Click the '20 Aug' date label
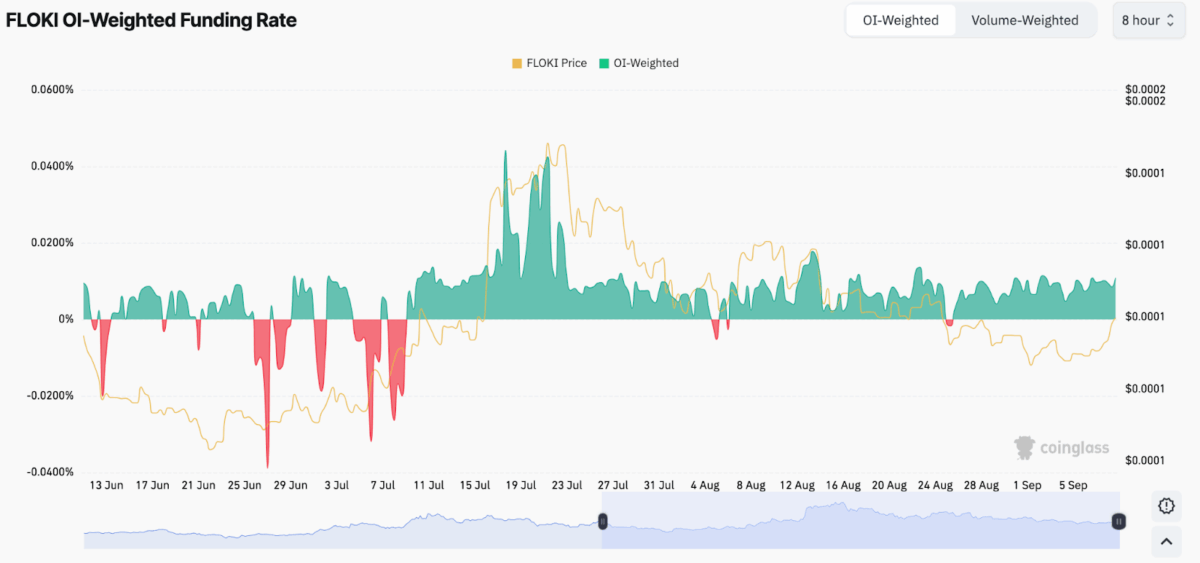The height and width of the screenshot is (563, 1200). pos(889,485)
